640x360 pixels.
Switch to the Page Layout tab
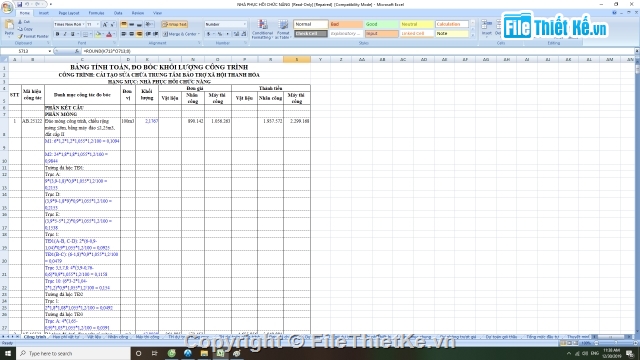click(69, 13)
